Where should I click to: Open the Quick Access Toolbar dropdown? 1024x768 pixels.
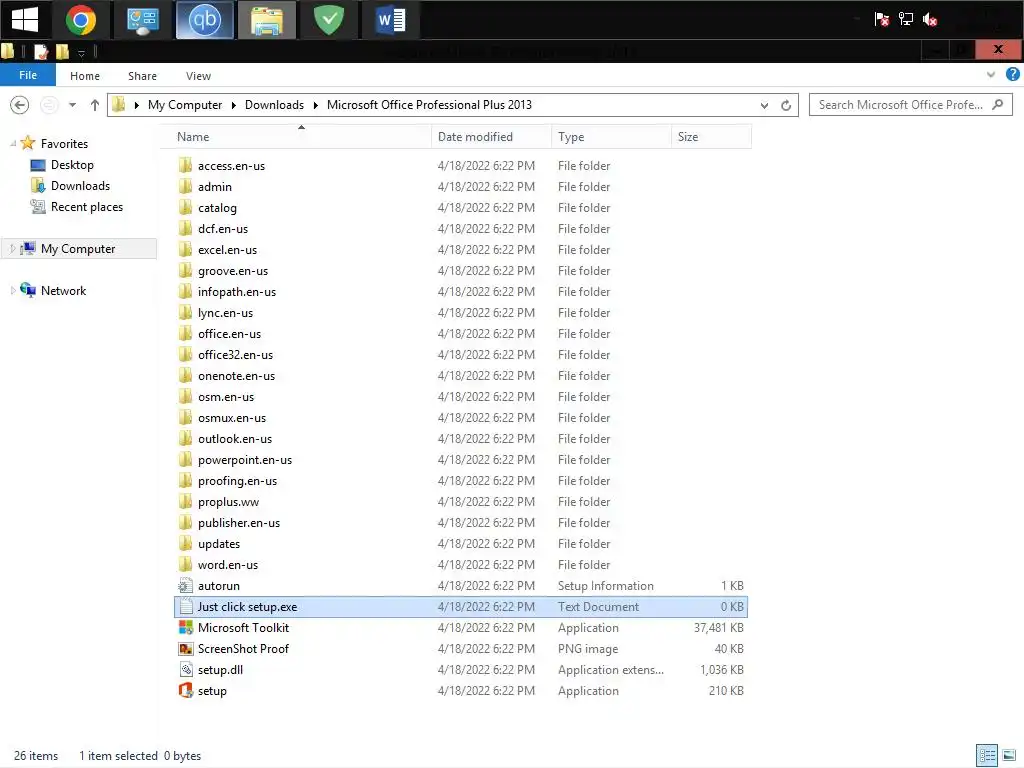(x=81, y=53)
